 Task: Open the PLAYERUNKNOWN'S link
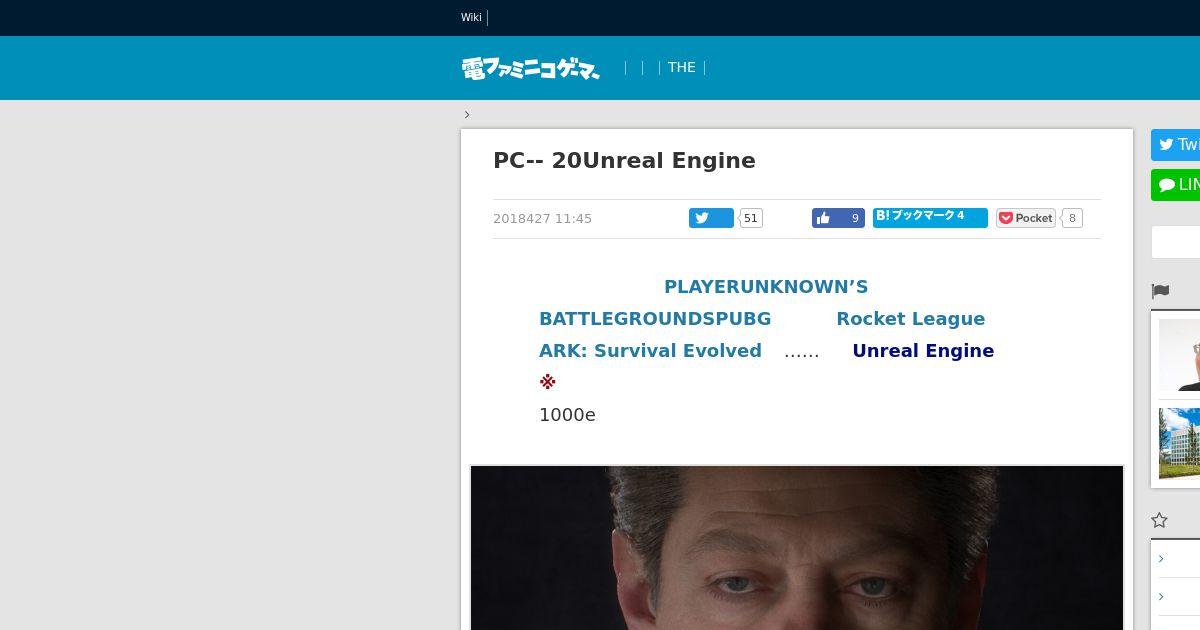[x=766, y=287]
